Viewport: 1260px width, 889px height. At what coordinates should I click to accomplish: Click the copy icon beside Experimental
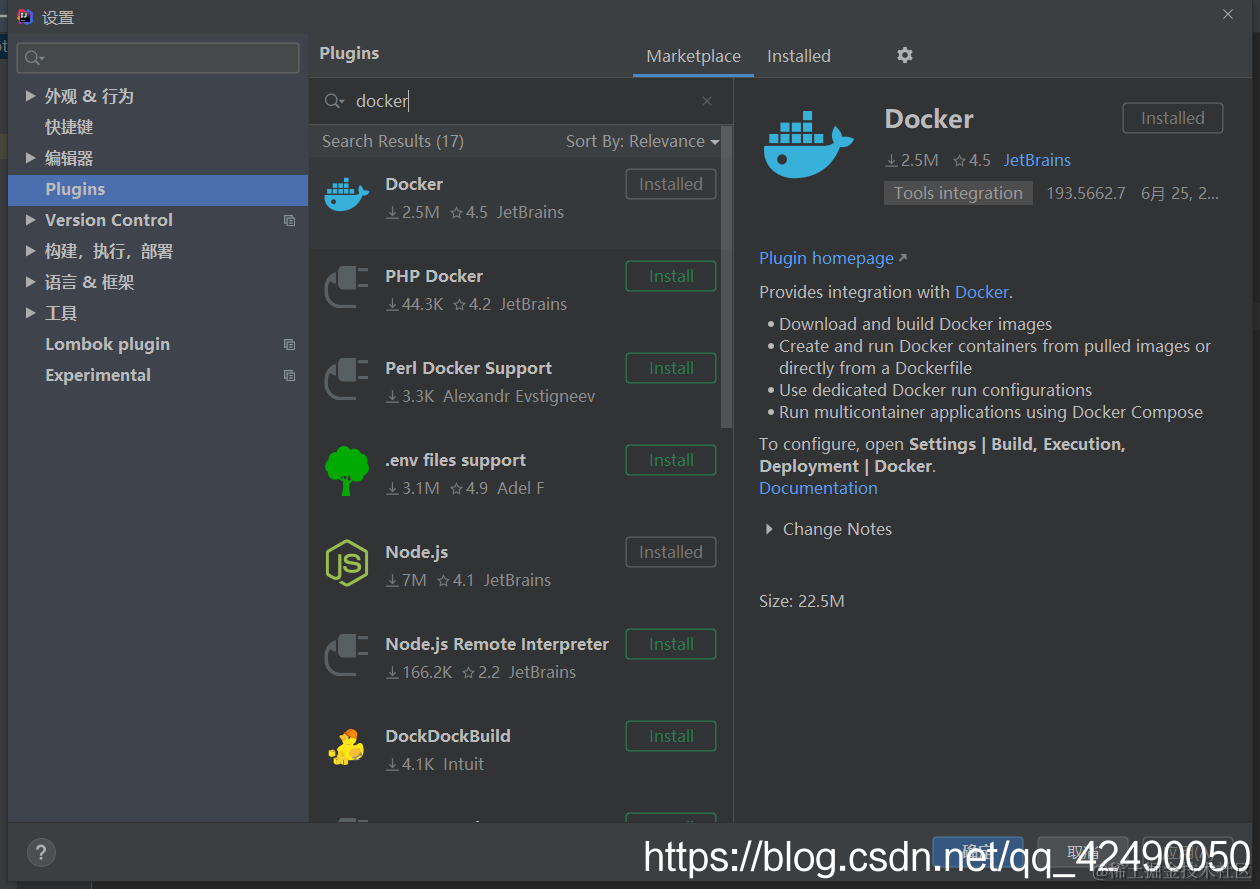289,375
